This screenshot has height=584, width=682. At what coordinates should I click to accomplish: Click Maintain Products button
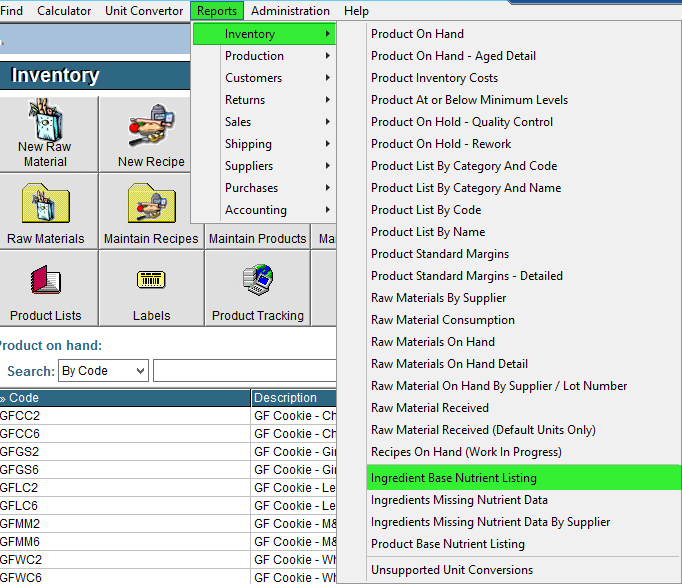257,237
